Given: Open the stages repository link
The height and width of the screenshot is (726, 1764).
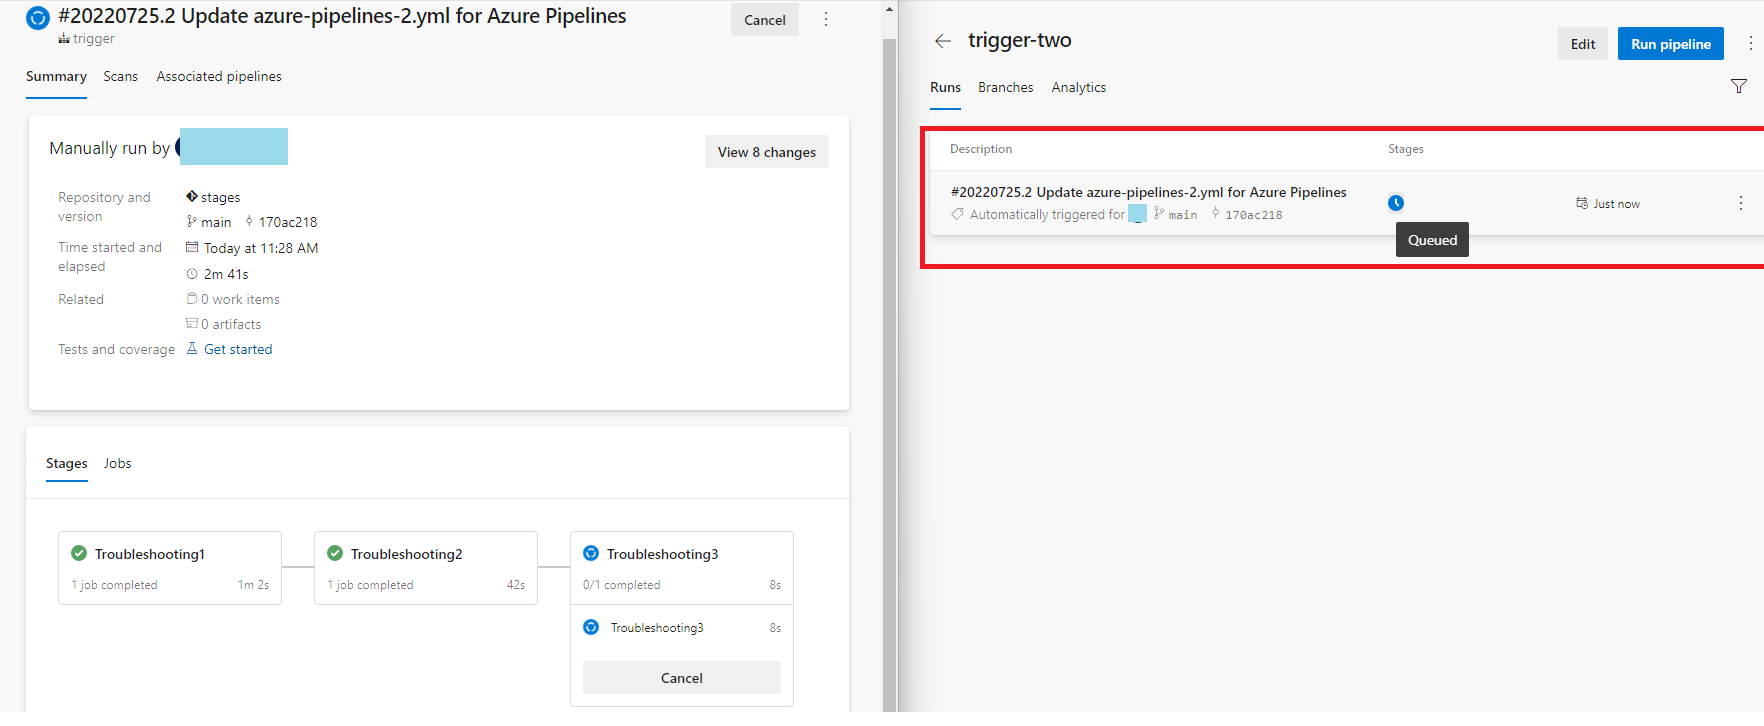Looking at the screenshot, I should click(x=221, y=197).
